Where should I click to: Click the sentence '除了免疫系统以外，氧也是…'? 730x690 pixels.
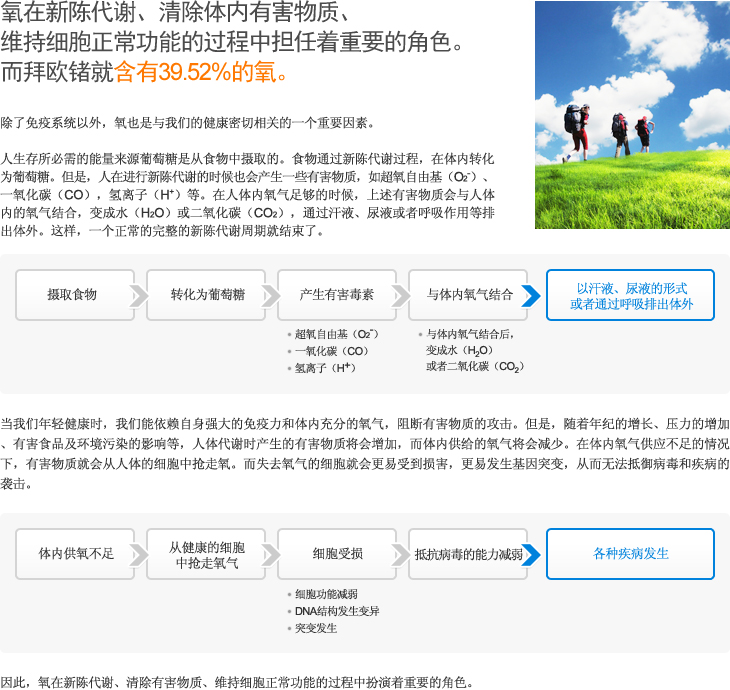(x=187, y=123)
